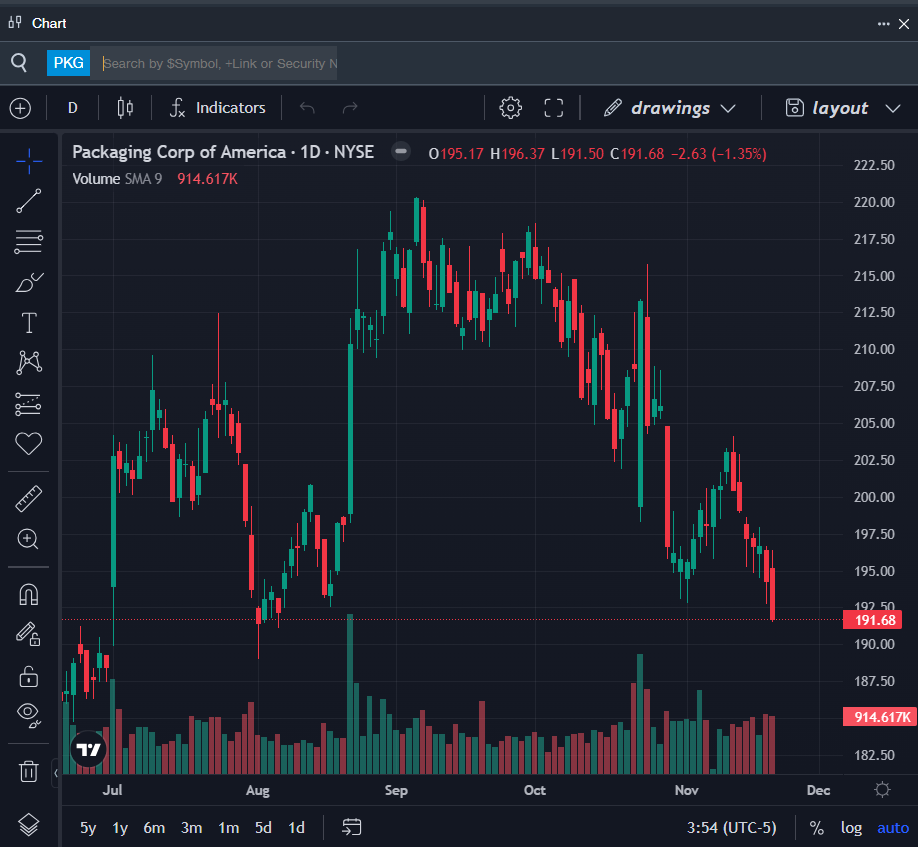Pick the ruler measure tool
The image size is (918, 847).
(x=29, y=498)
